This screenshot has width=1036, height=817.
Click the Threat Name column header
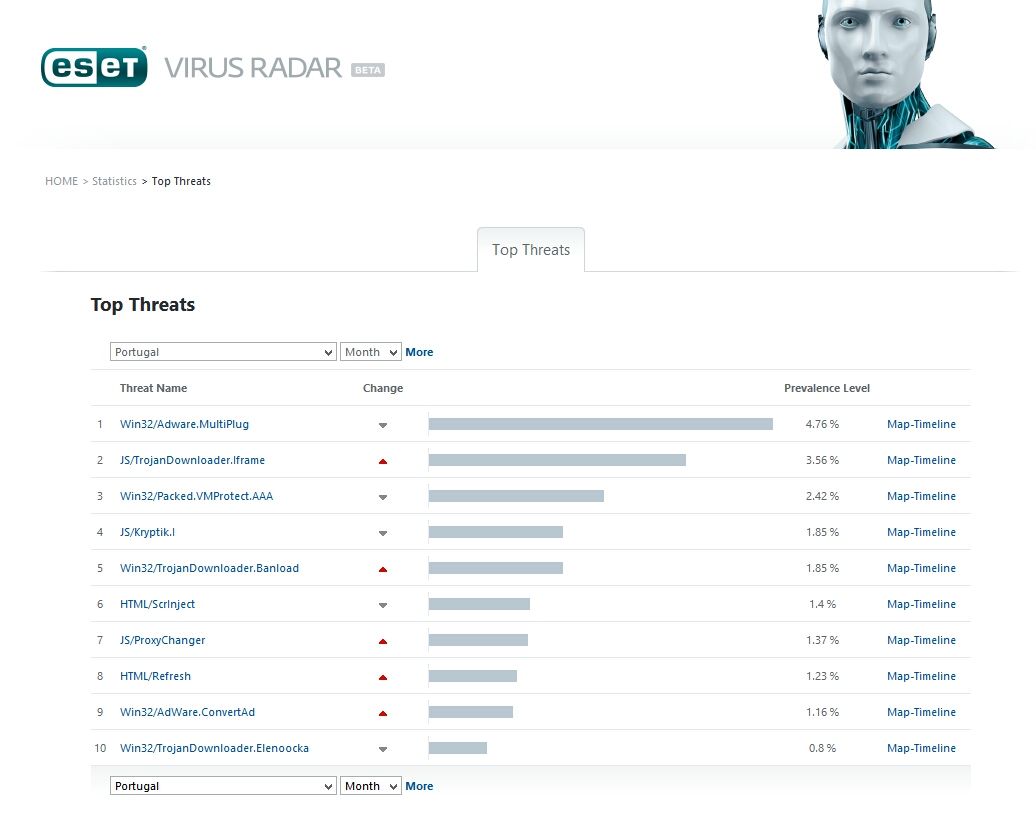153,388
